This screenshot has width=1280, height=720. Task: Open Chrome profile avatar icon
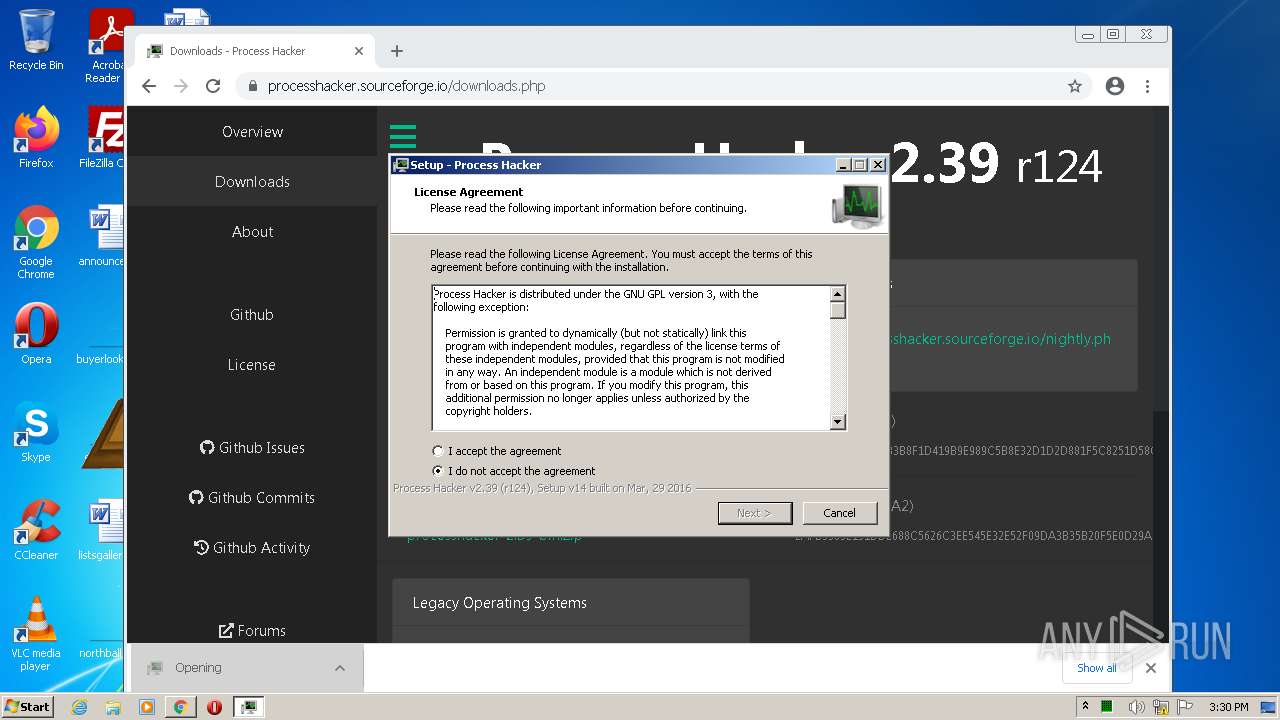pyautogui.click(x=1115, y=86)
